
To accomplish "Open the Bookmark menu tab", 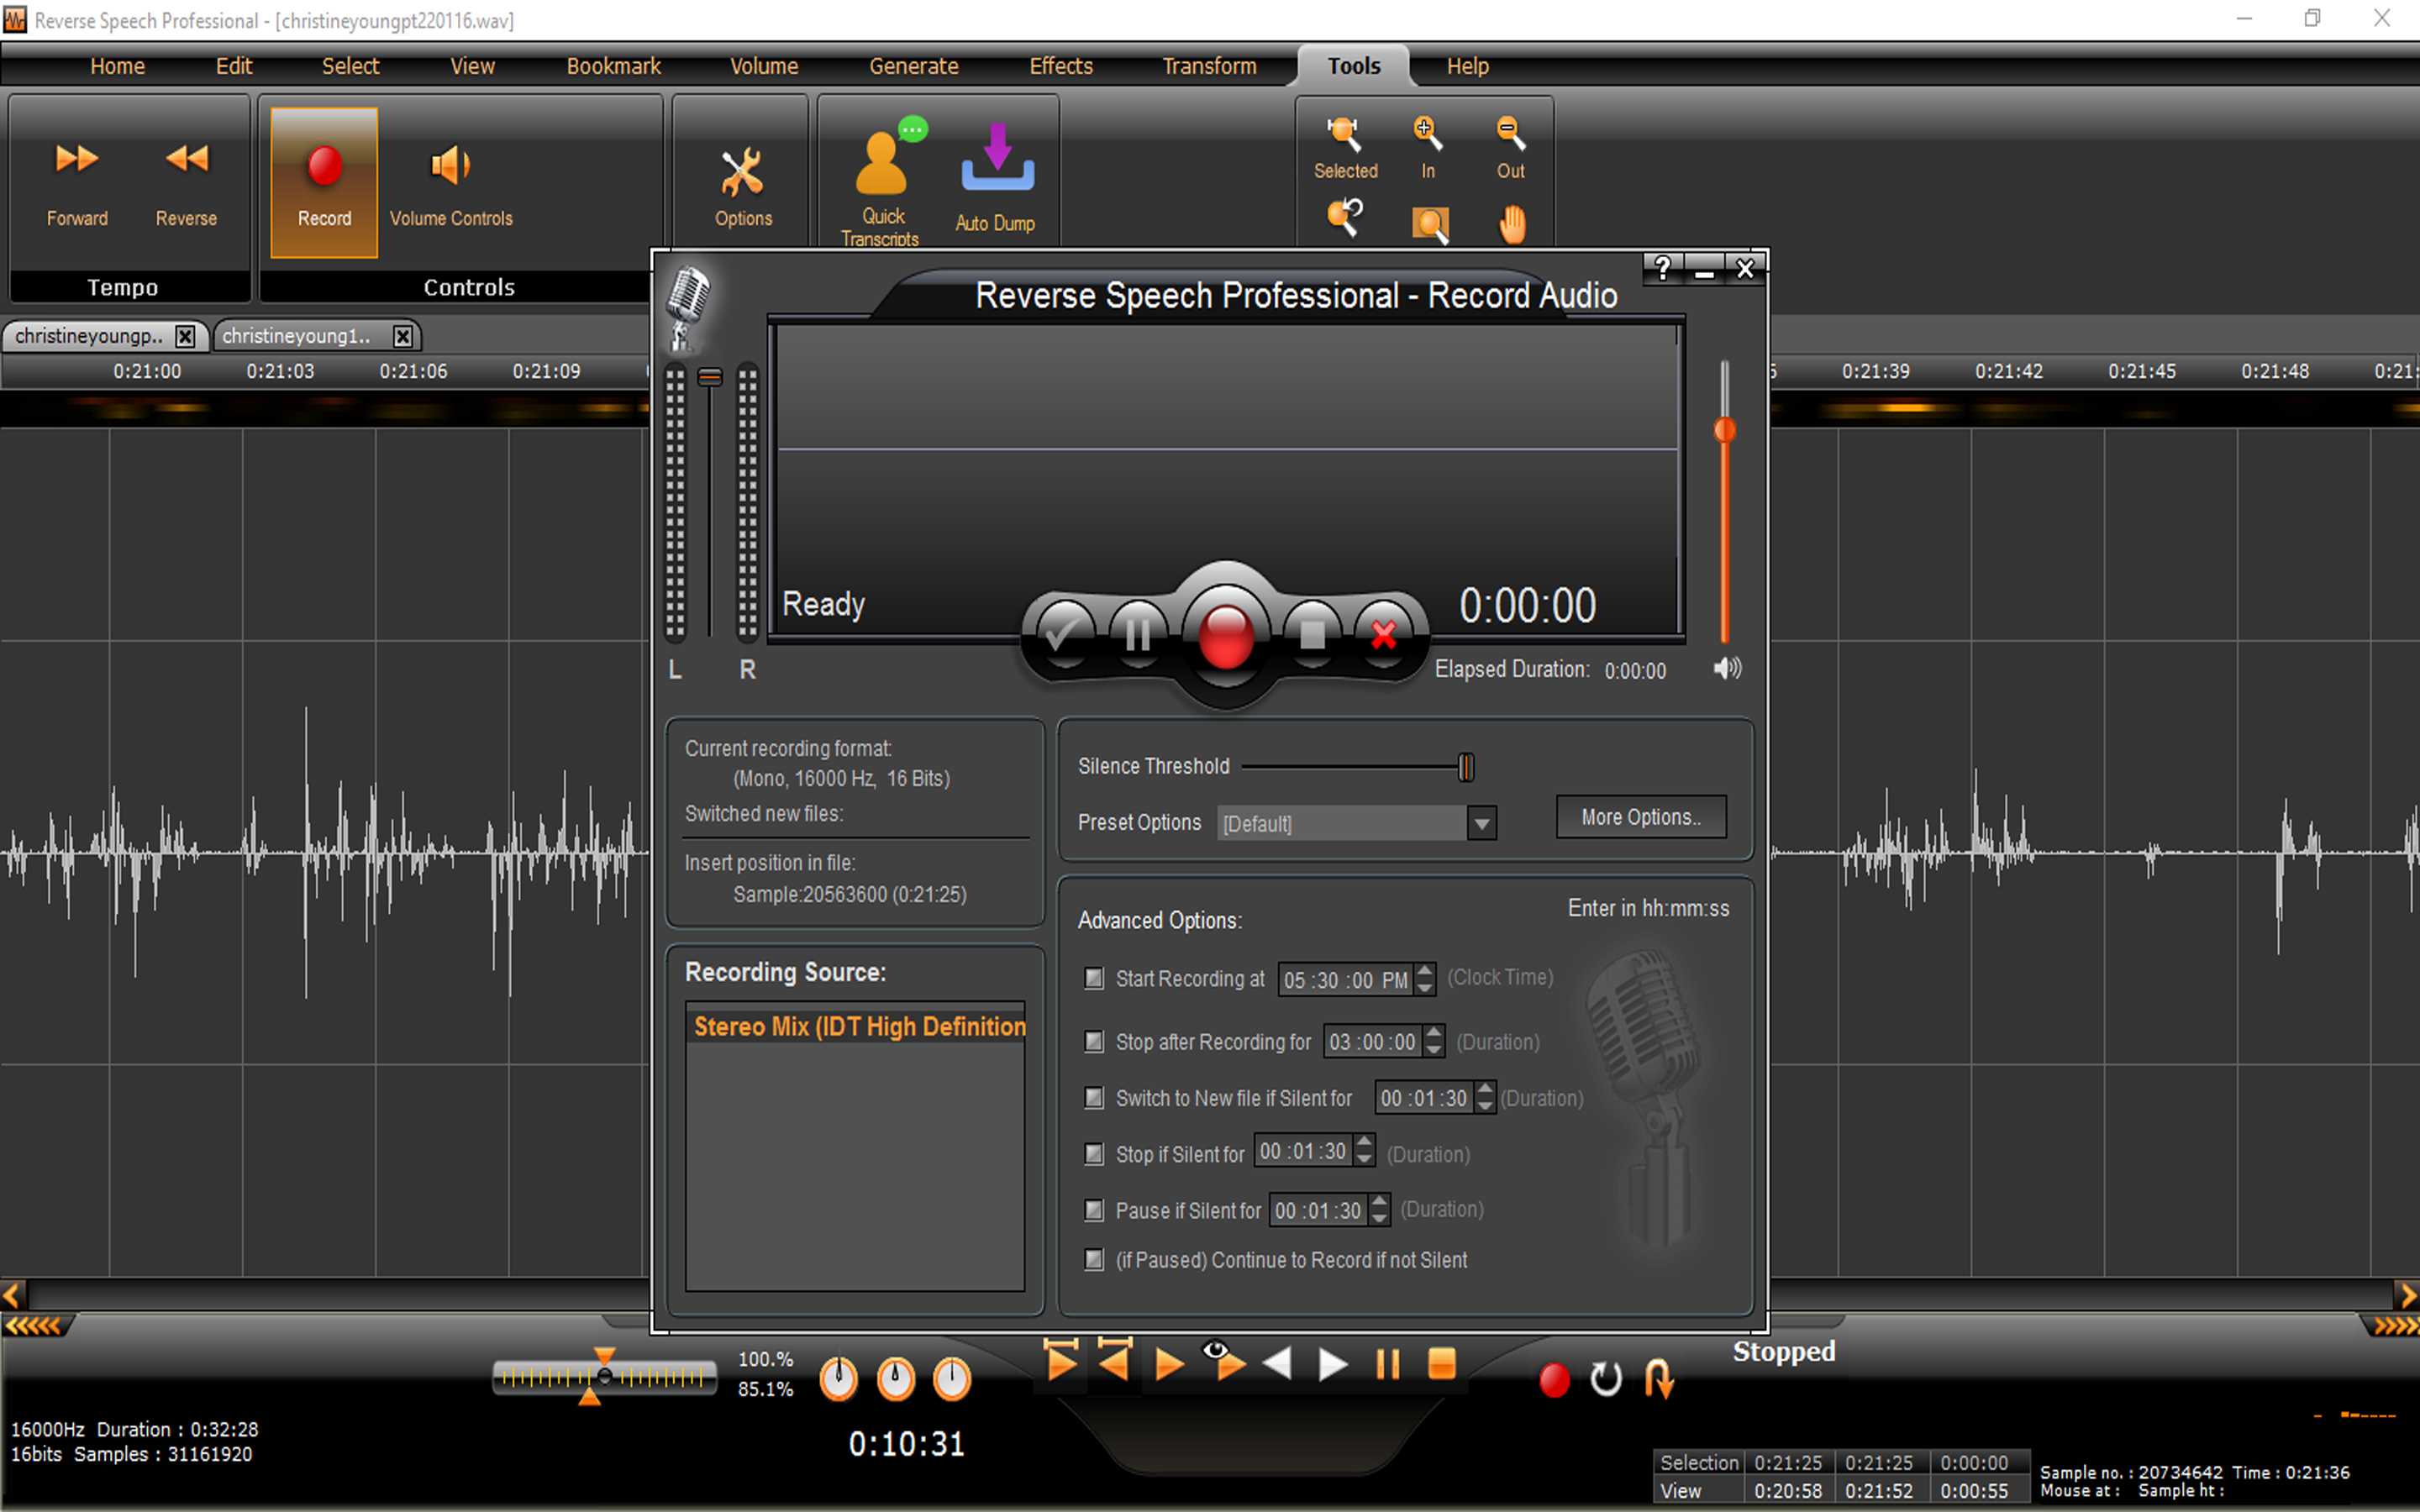I will pyautogui.click(x=614, y=66).
